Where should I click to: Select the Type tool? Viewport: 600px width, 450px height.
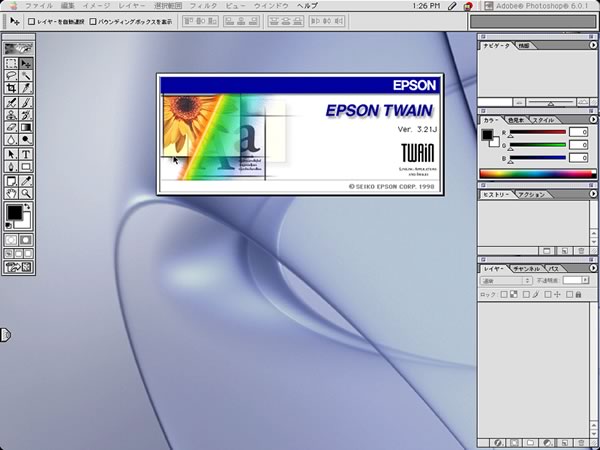(26, 154)
